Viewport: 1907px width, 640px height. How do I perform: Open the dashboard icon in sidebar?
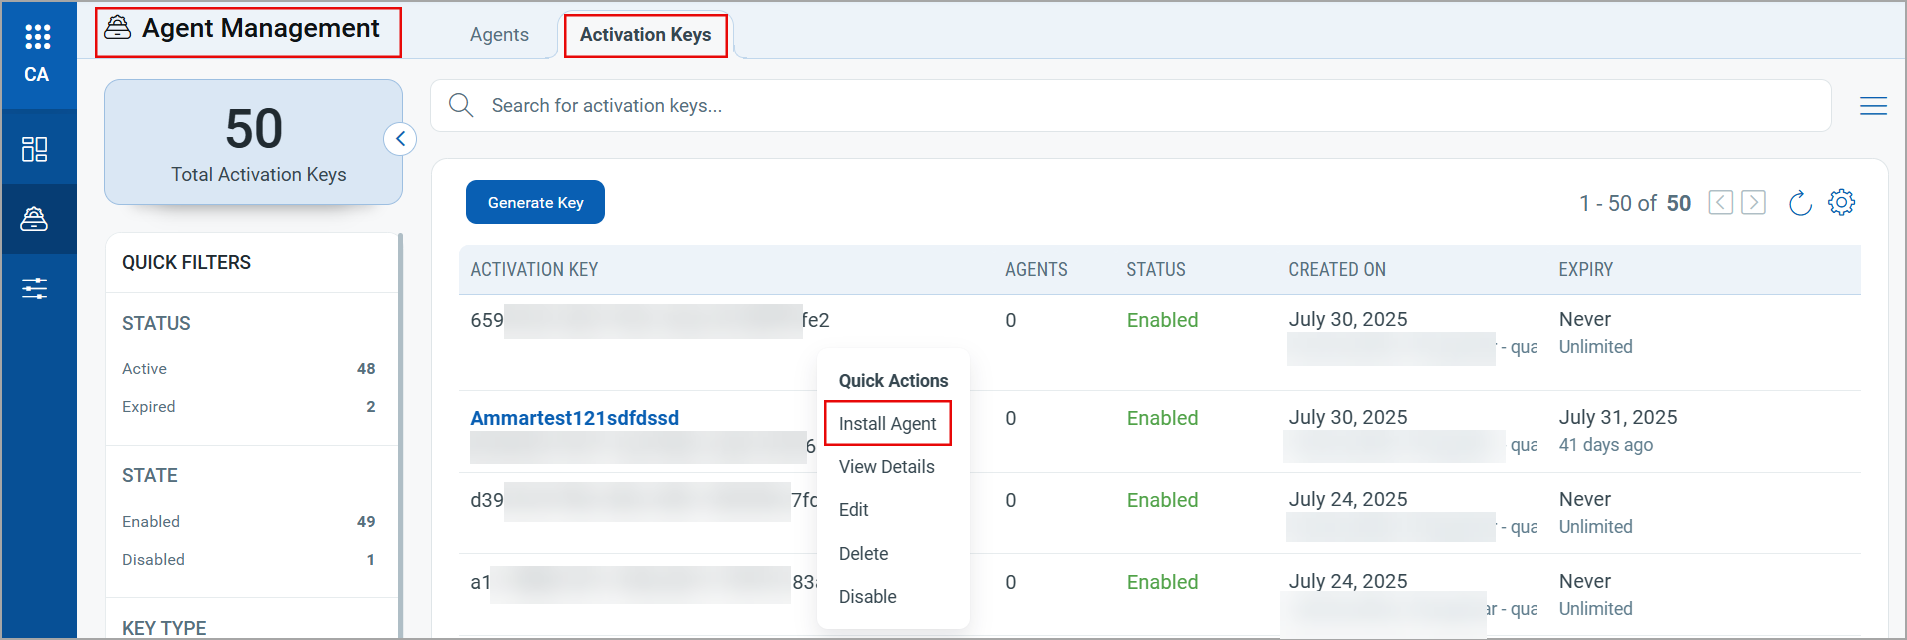coord(35,149)
